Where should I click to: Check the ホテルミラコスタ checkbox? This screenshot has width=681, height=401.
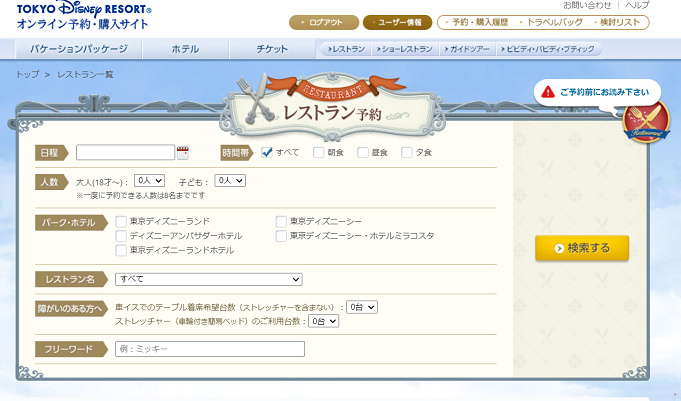(x=281, y=236)
